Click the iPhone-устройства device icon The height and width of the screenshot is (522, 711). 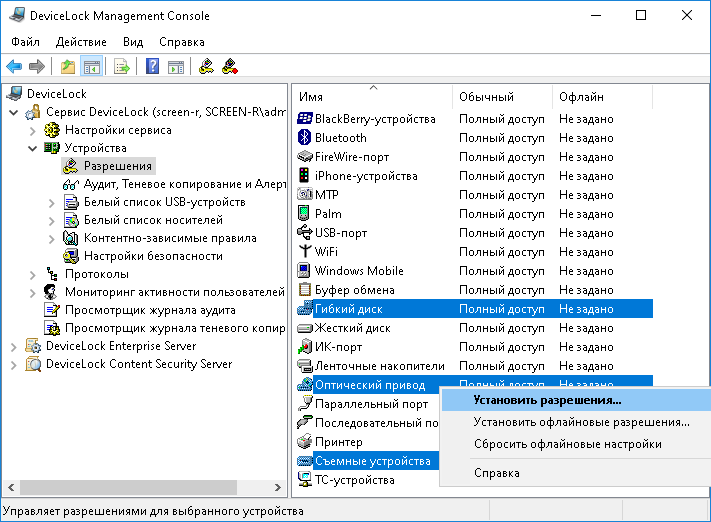pos(306,176)
